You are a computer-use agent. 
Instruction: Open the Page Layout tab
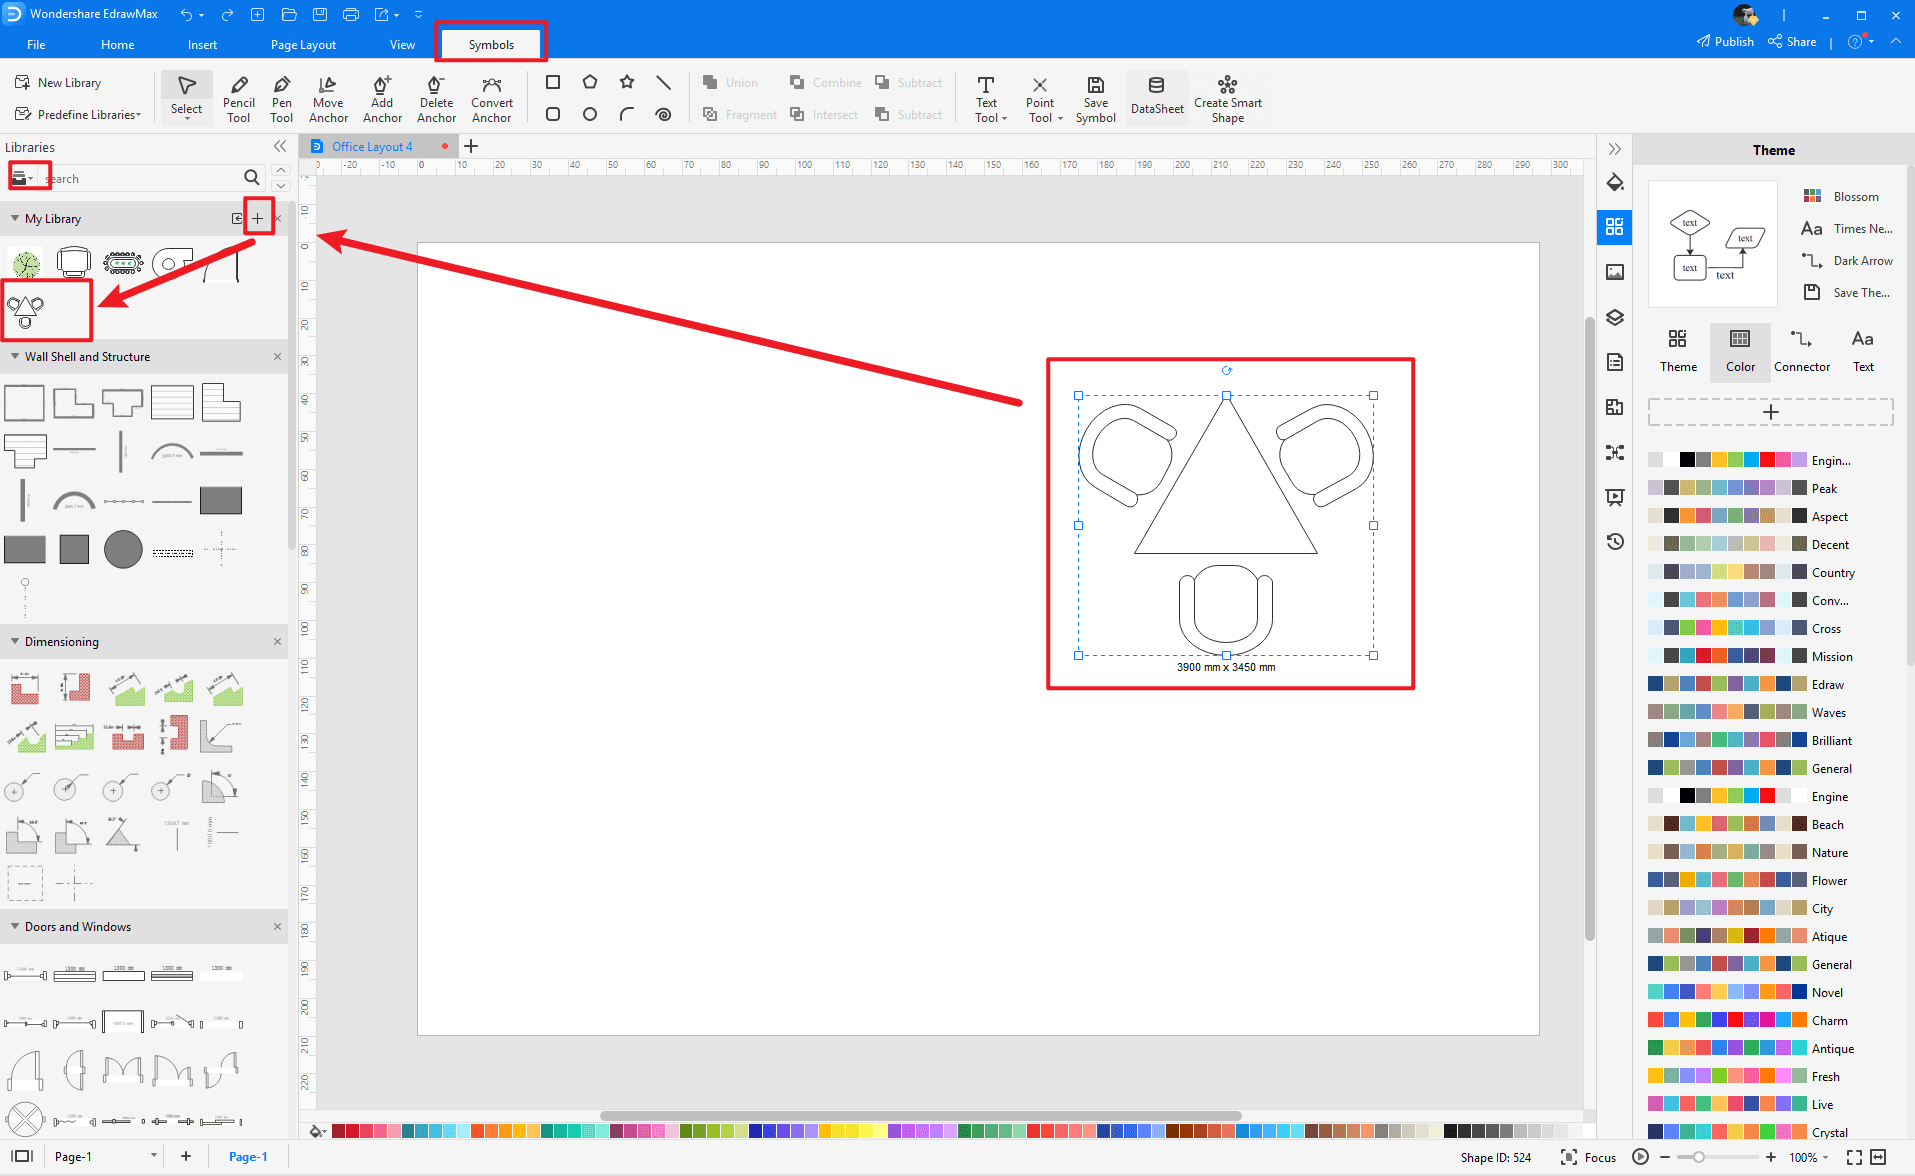303,45
